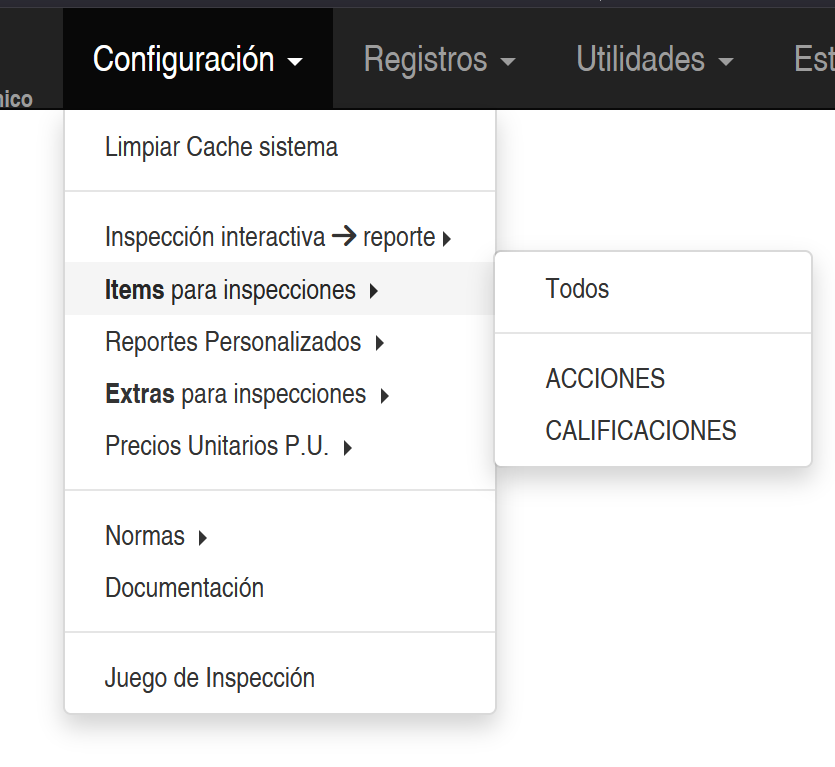
Task: Choose ACCIONES from the submenu
Action: tap(605, 379)
